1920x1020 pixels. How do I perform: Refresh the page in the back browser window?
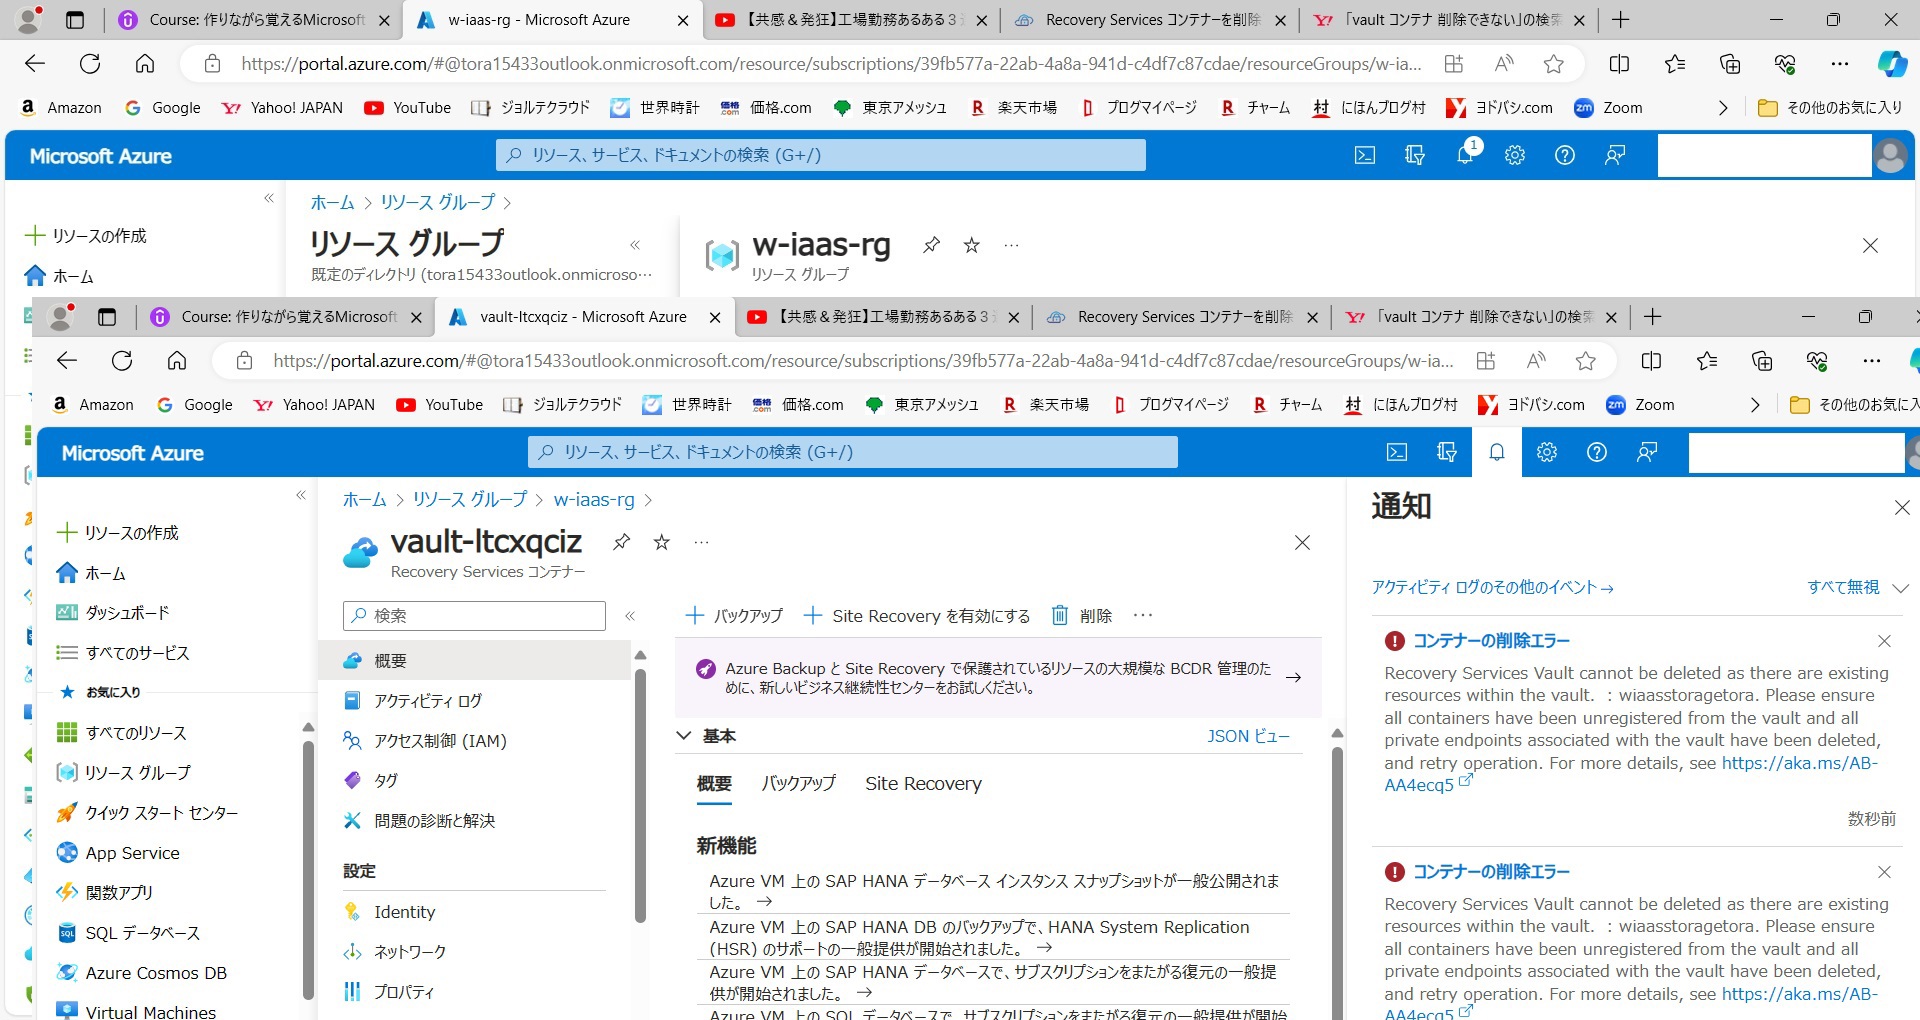click(x=90, y=64)
